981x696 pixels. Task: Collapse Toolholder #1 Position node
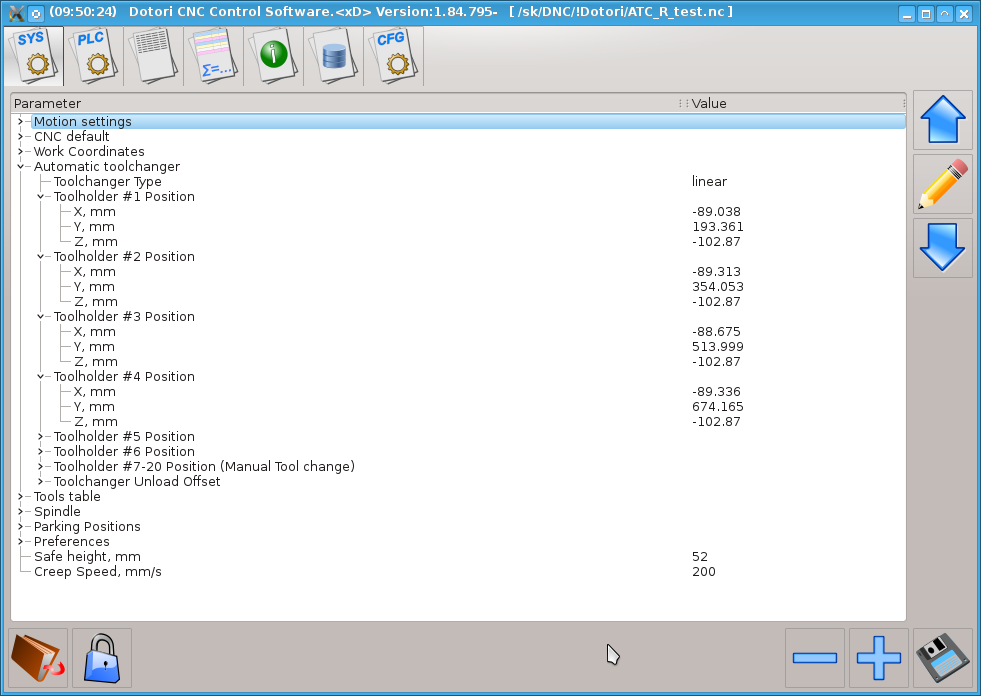pos(41,197)
